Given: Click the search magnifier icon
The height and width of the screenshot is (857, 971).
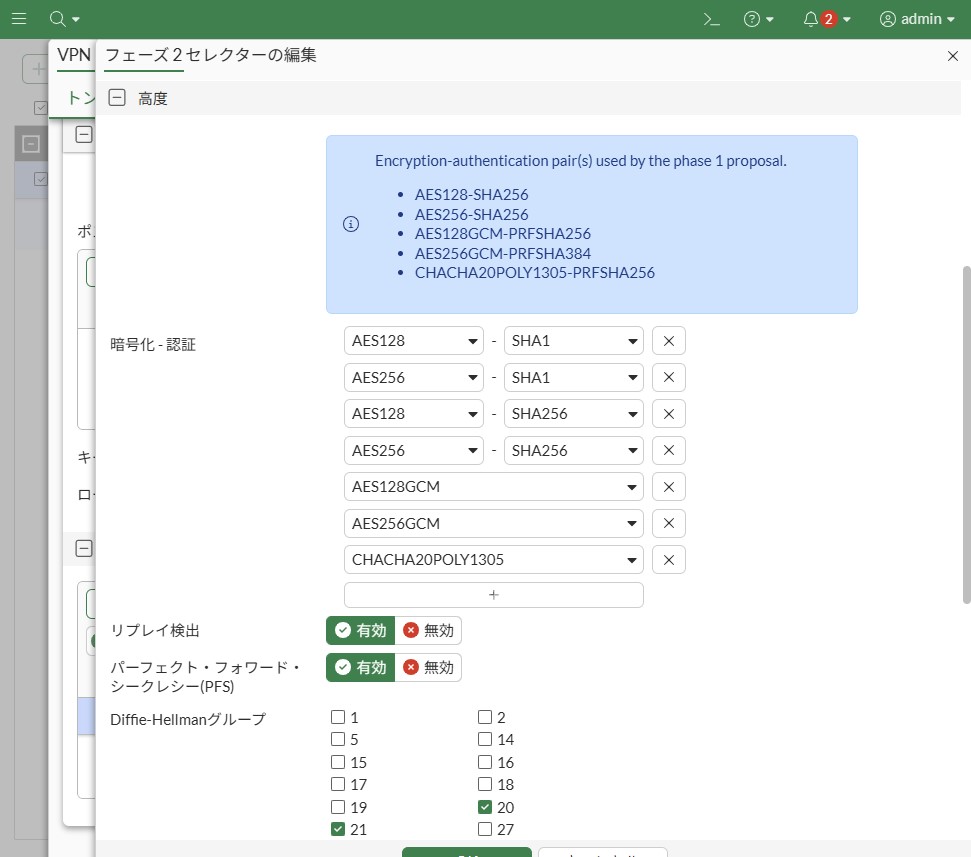Looking at the screenshot, I should 58,19.
